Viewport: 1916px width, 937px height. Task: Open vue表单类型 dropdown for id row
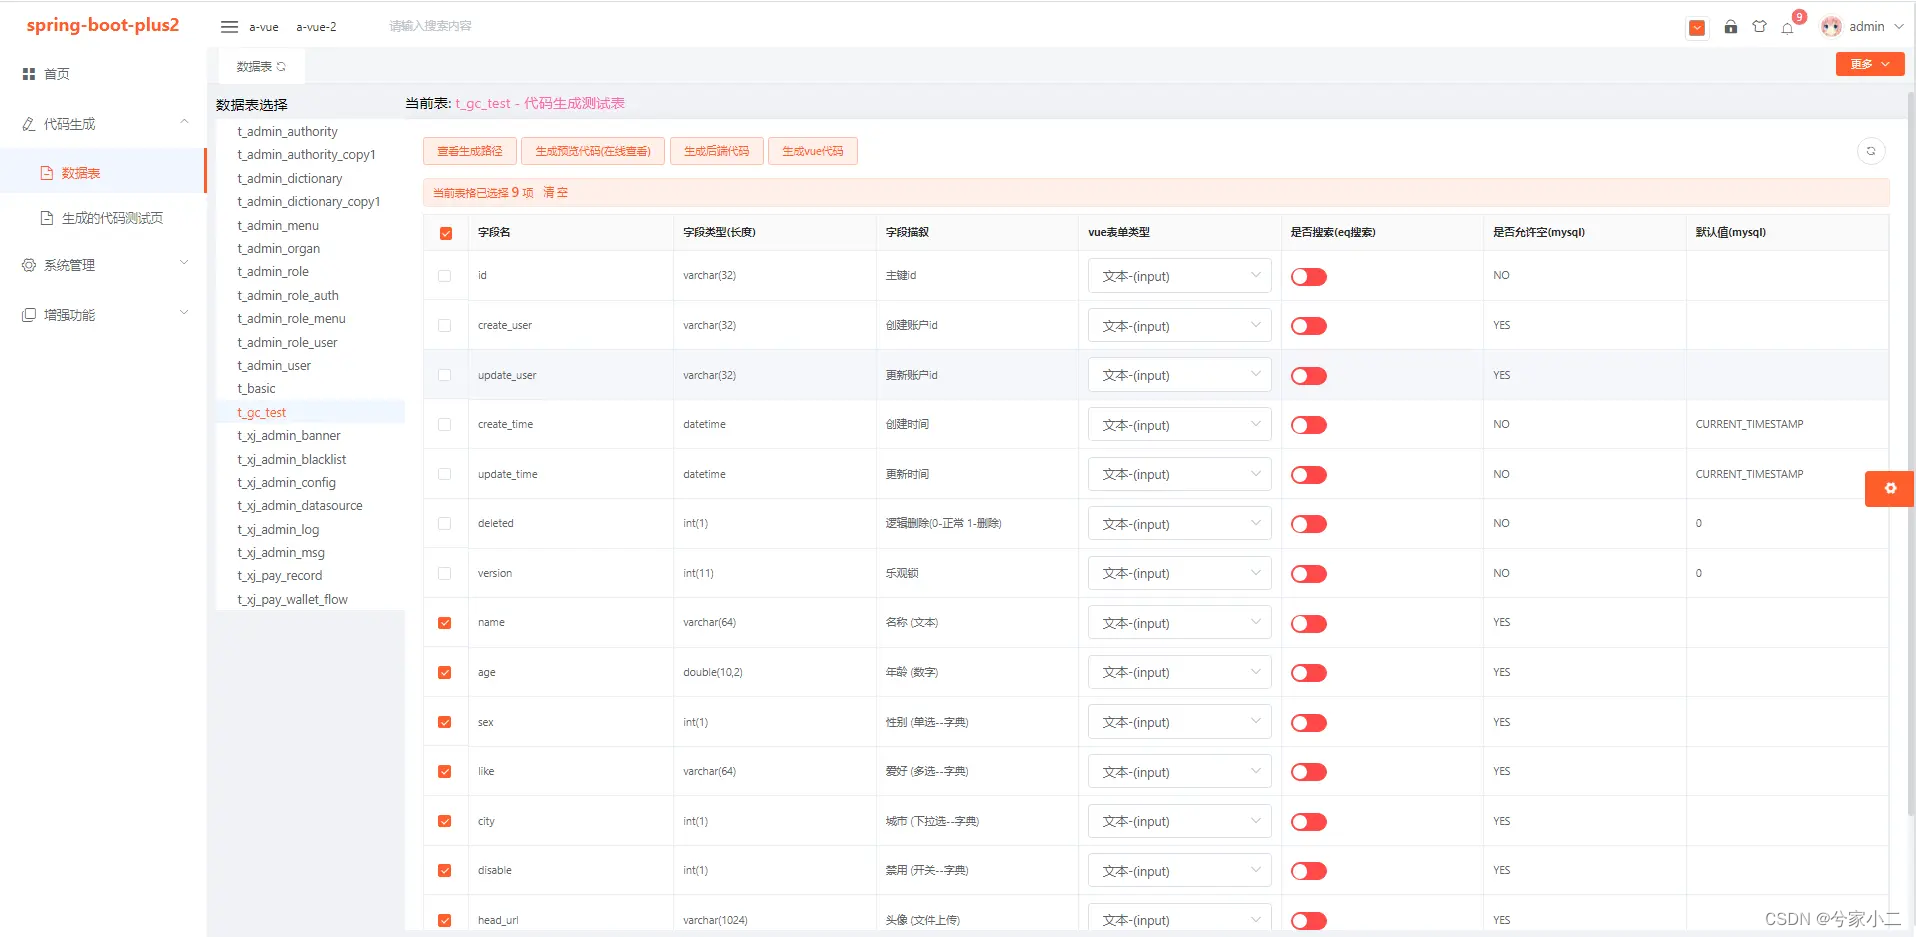coord(1180,276)
